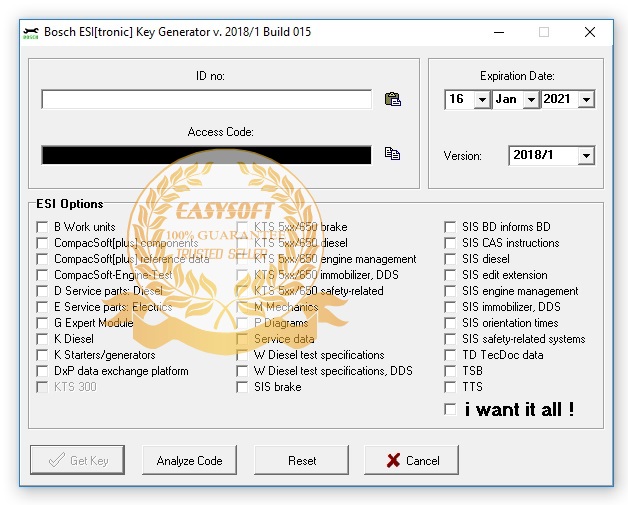Tick the Service data checkbox
This screenshot has height=505, width=628.
coord(242,339)
